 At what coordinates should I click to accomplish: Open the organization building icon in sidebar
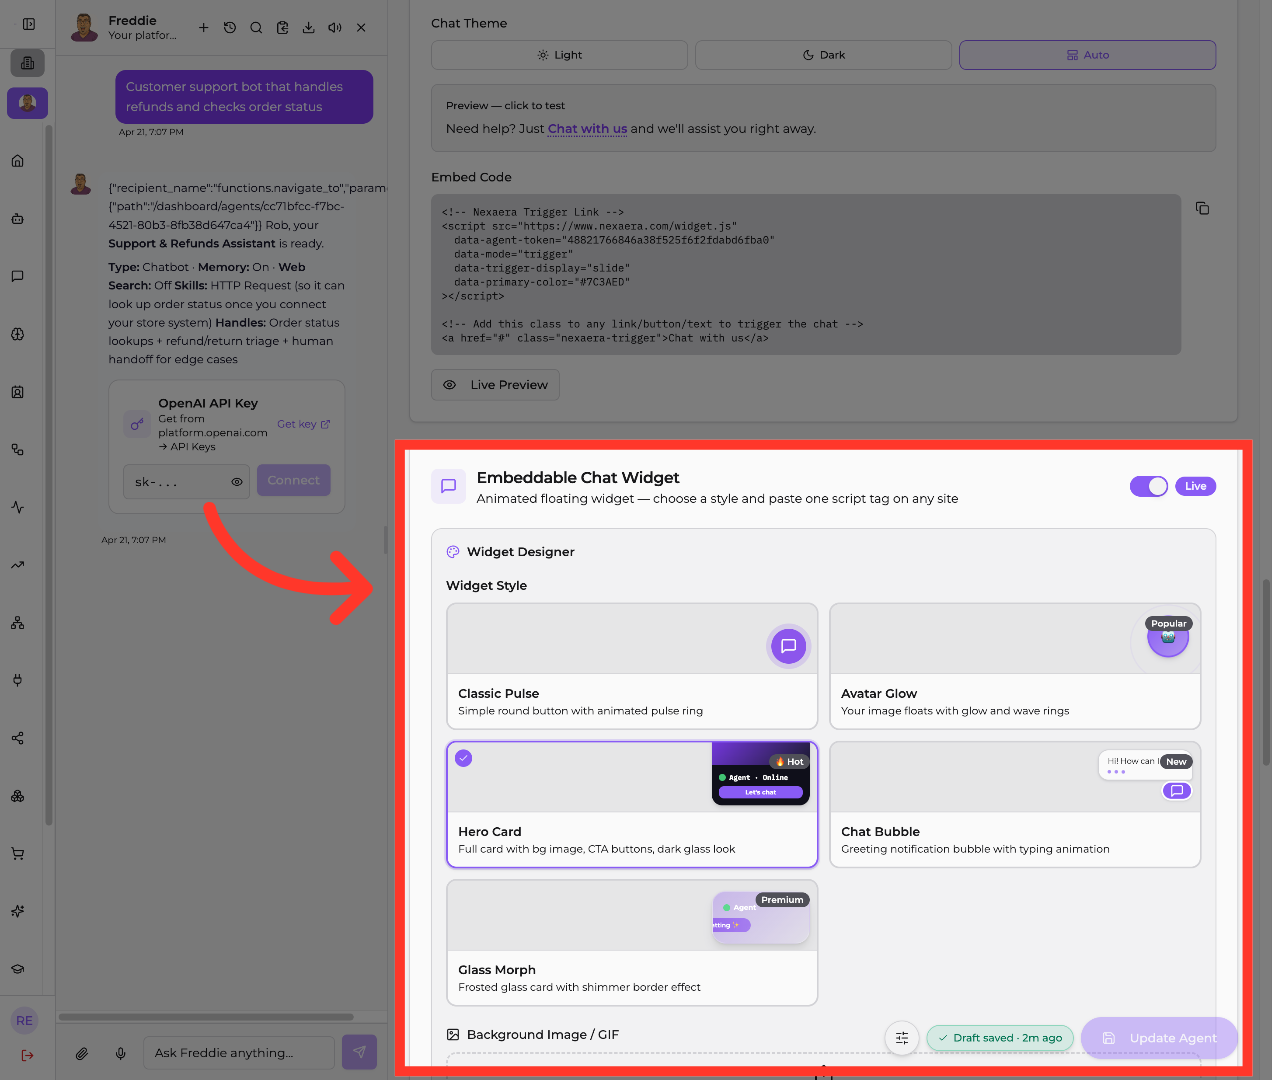point(27,63)
